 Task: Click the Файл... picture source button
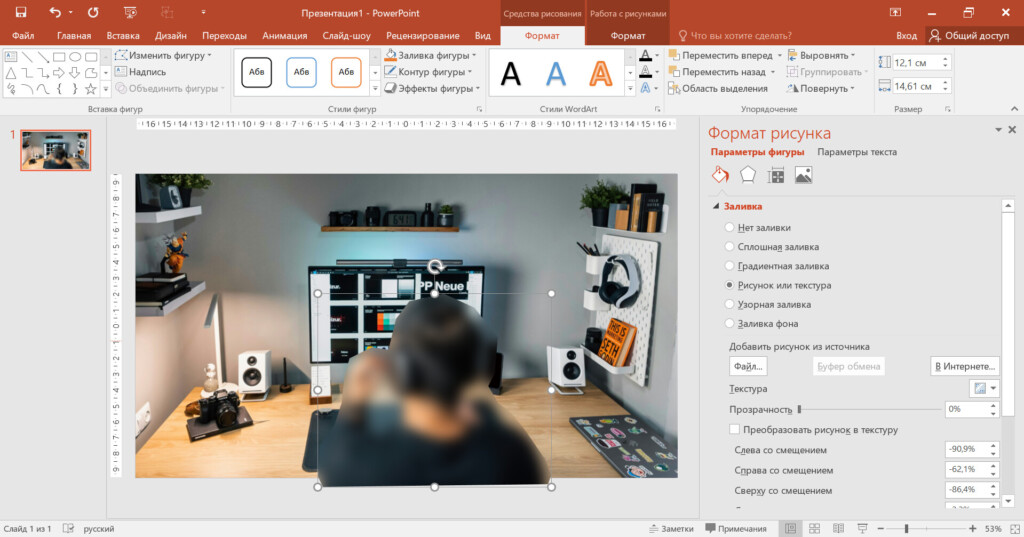748,366
